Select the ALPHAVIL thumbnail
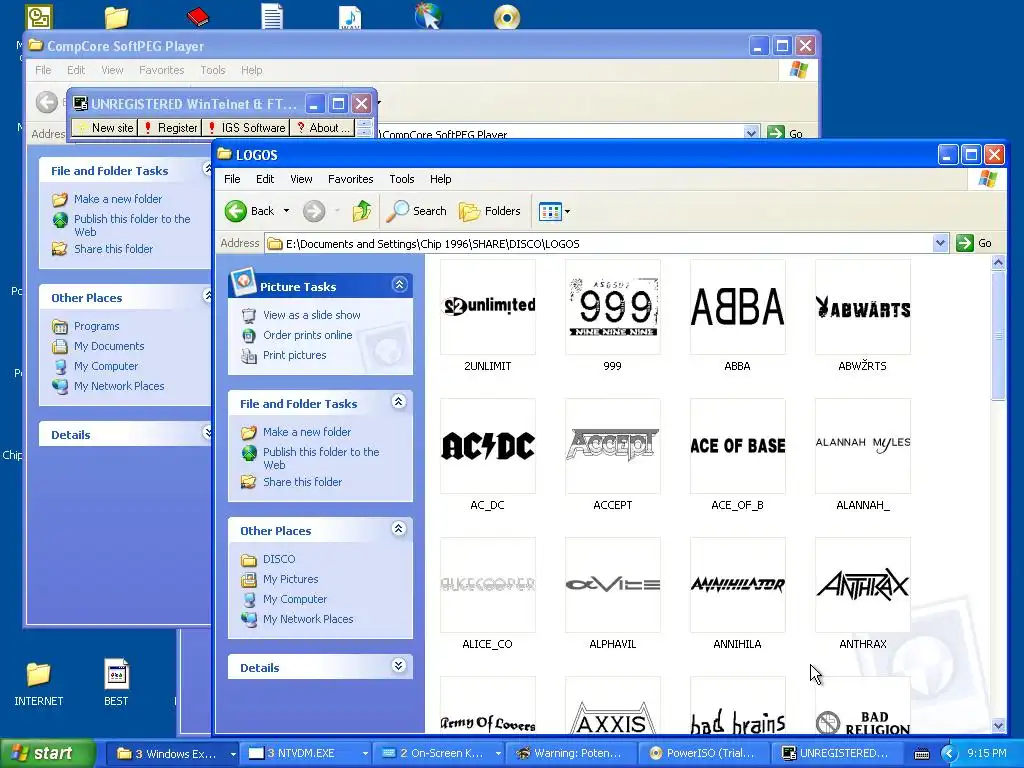Image resolution: width=1024 pixels, height=768 pixels. click(x=613, y=586)
